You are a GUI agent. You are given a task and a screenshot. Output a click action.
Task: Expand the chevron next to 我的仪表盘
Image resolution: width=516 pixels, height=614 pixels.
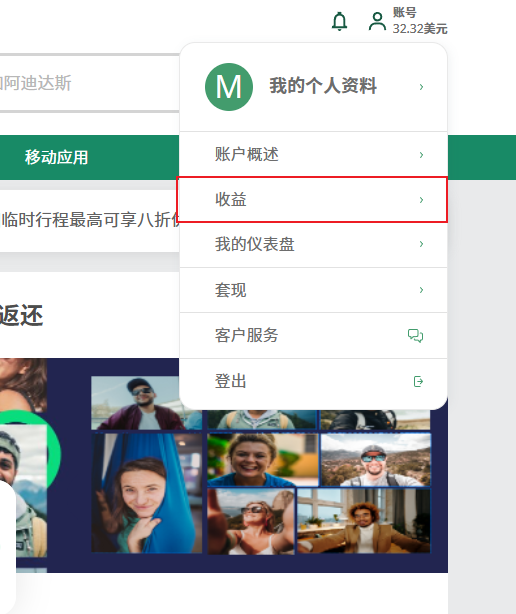coord(421,244)
